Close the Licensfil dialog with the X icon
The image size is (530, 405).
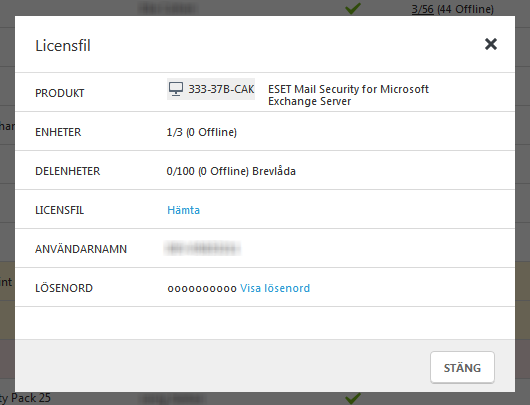[491, 44]
